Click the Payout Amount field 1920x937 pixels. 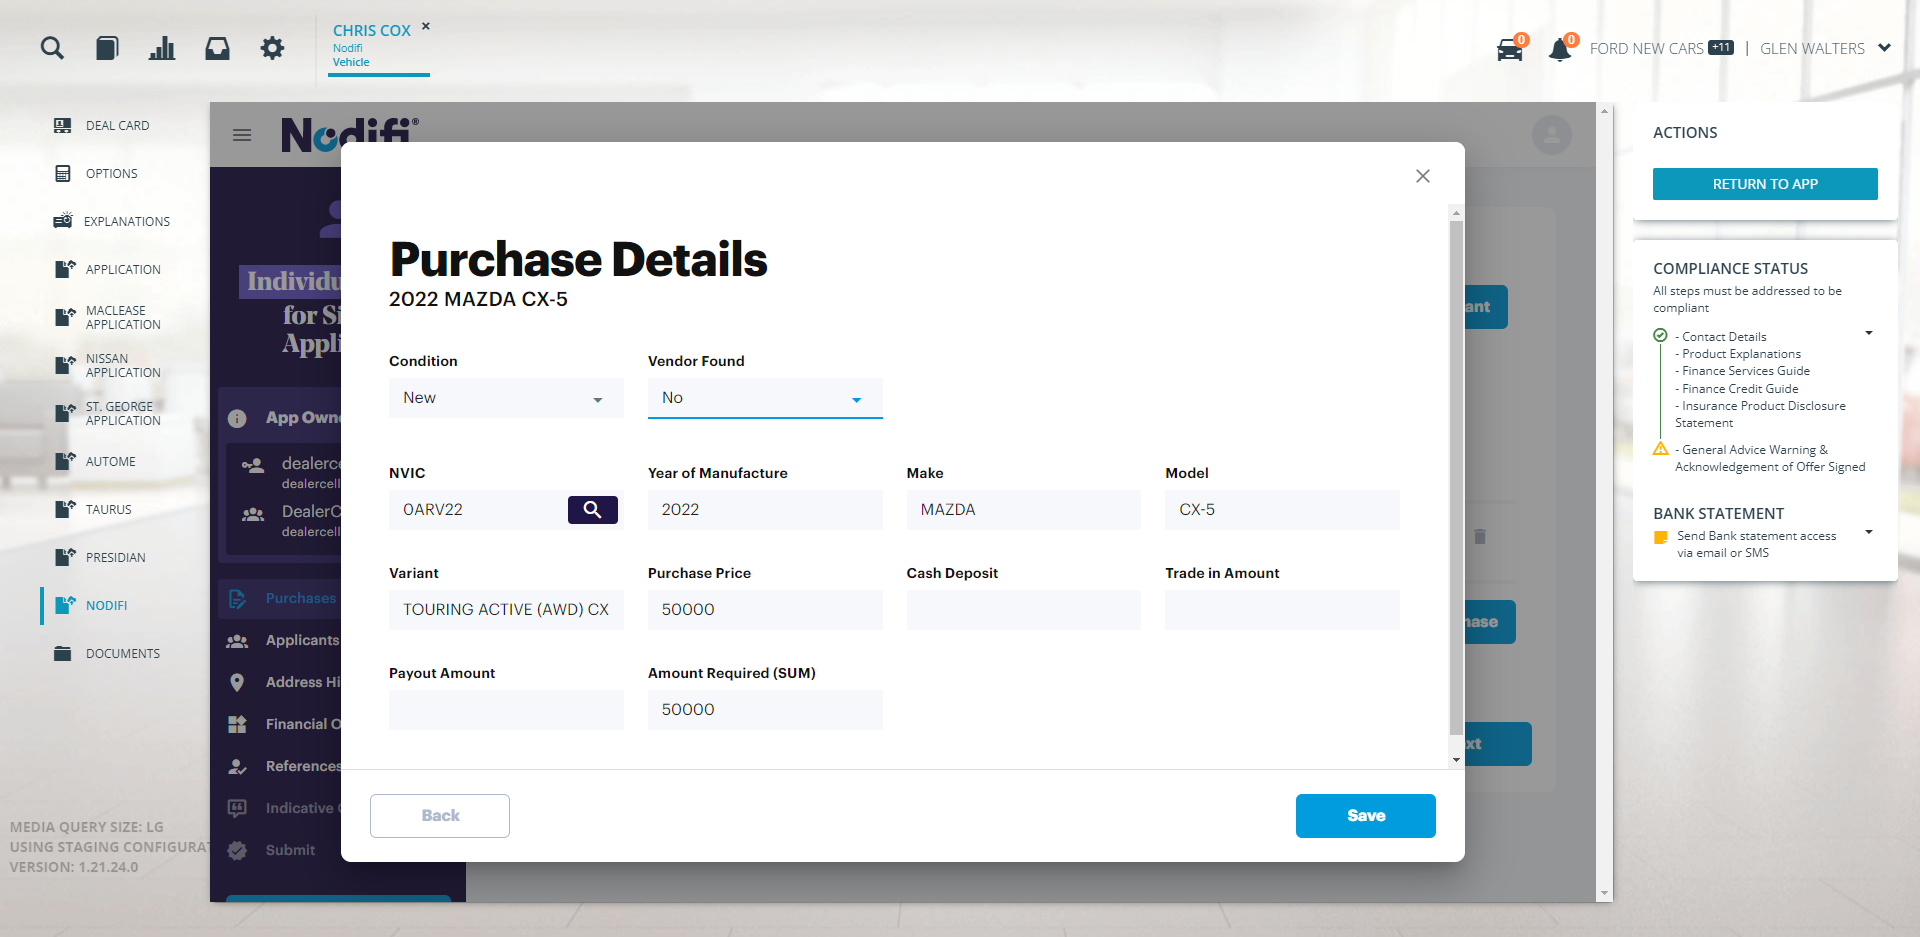pyautogui.click(x=506, y=710)
